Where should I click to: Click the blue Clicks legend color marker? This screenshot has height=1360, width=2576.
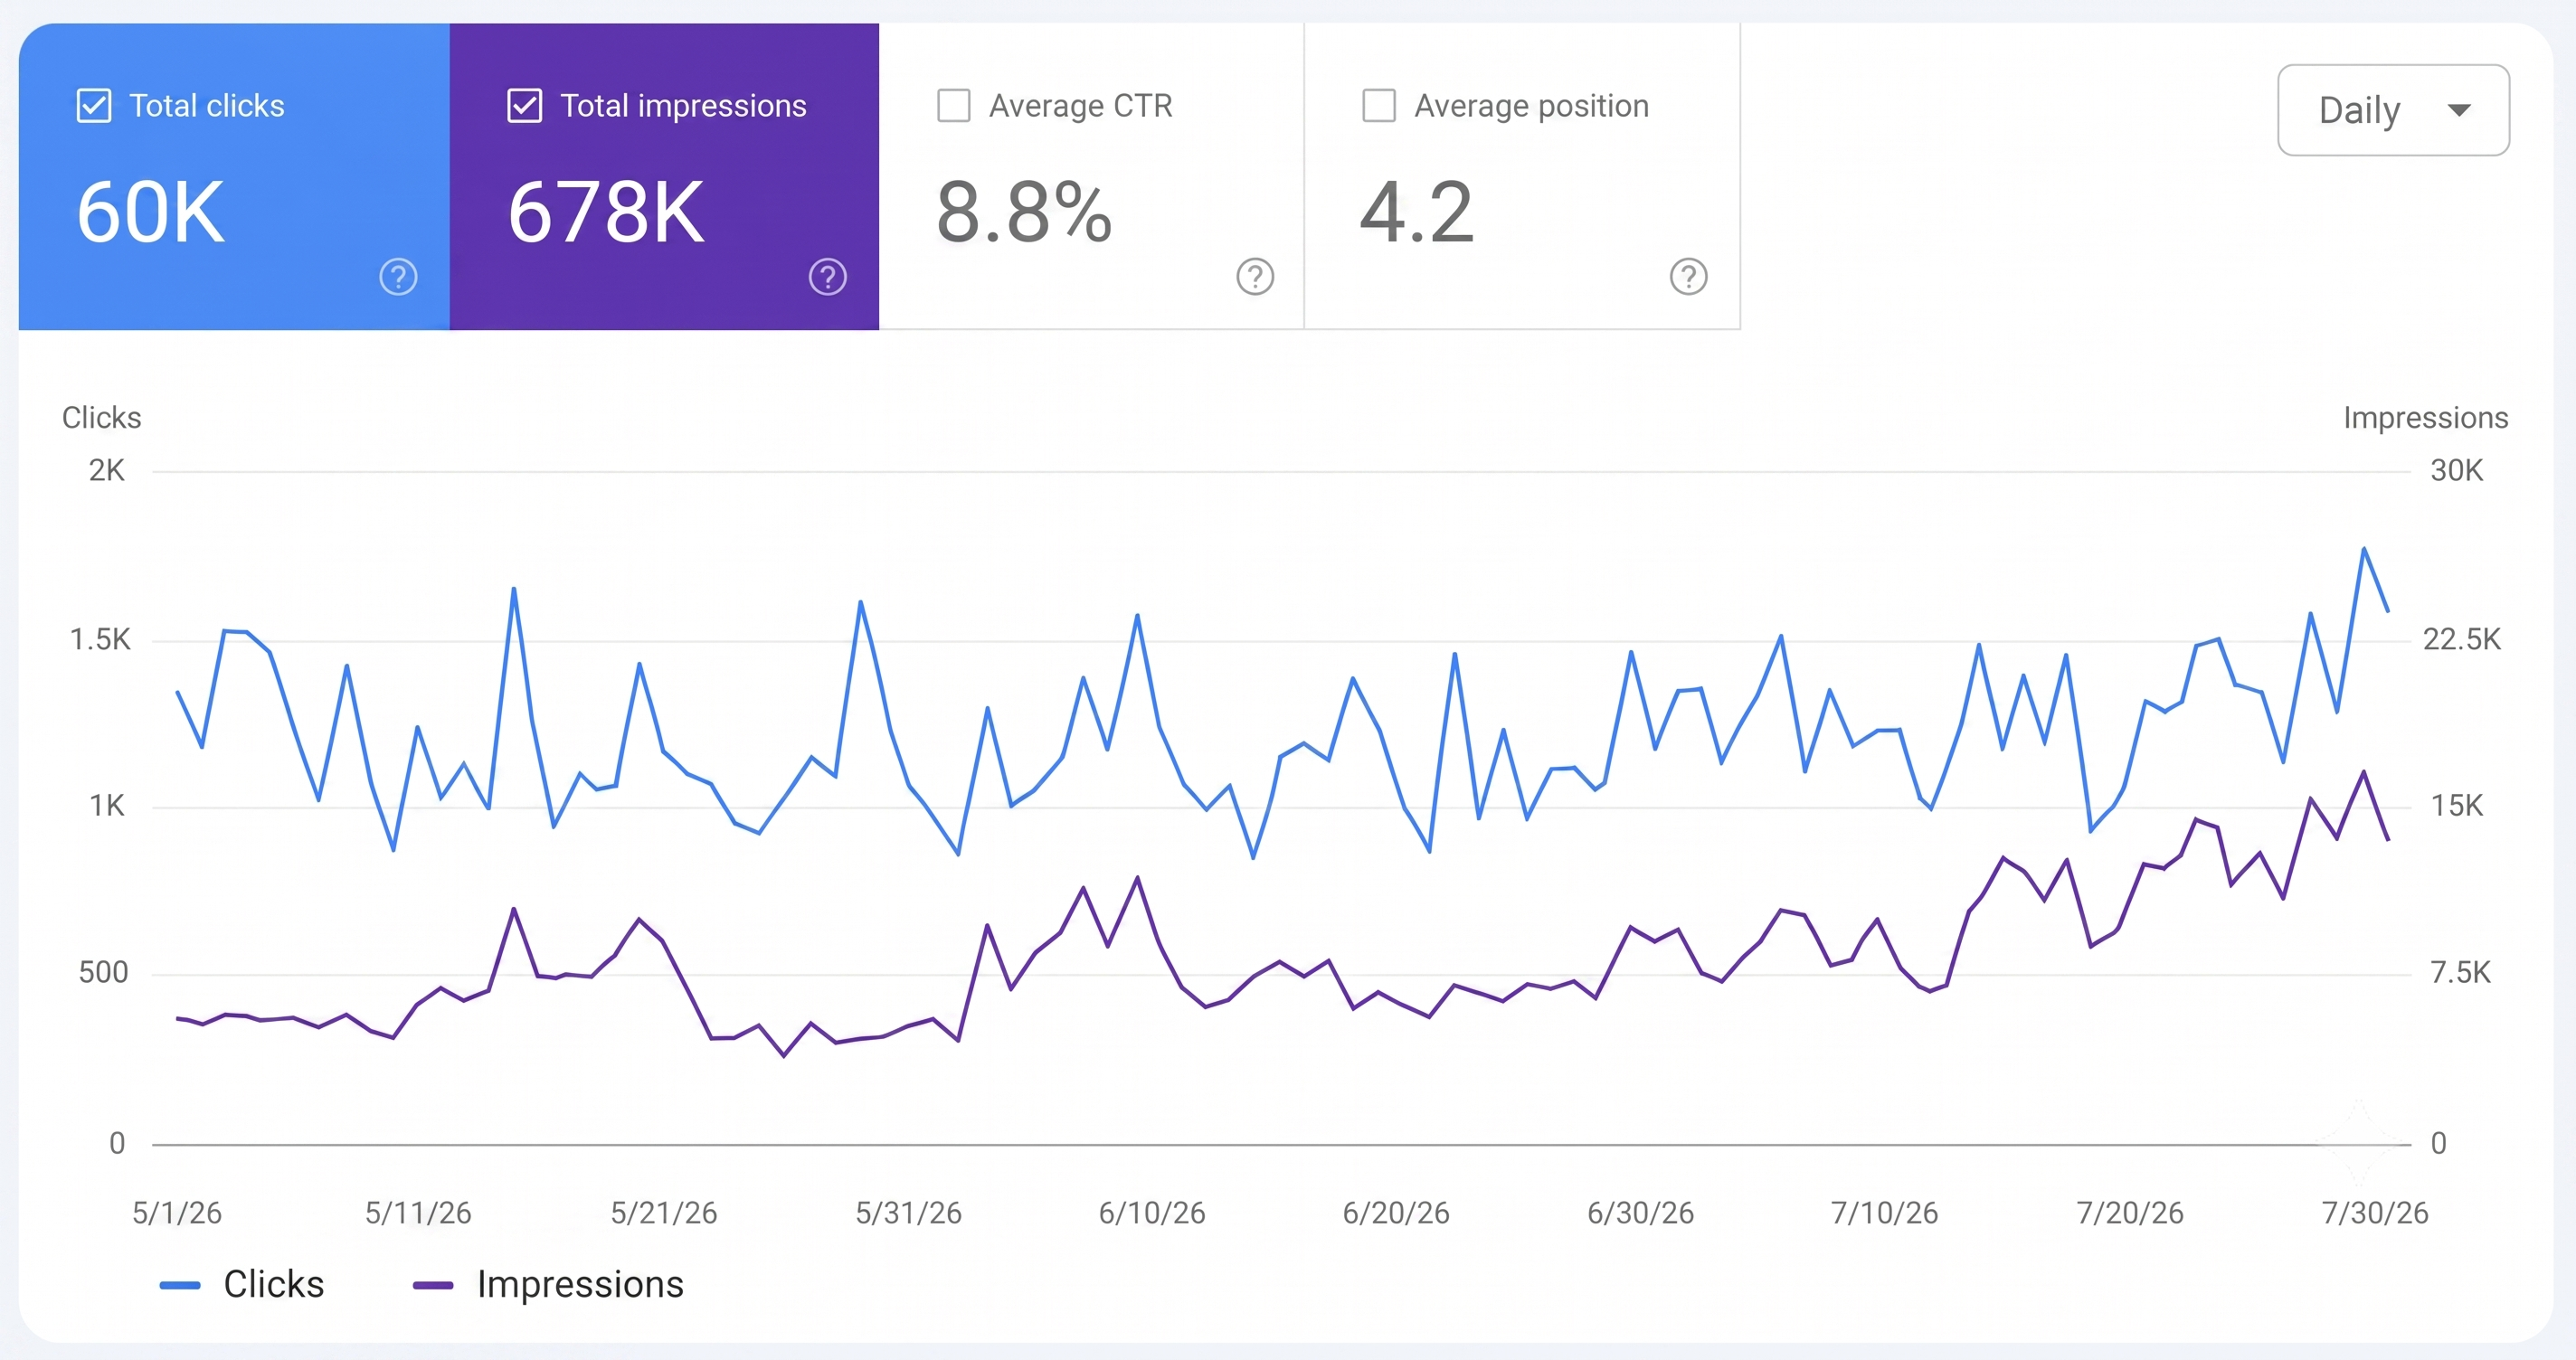click(x=180, y=1286)
